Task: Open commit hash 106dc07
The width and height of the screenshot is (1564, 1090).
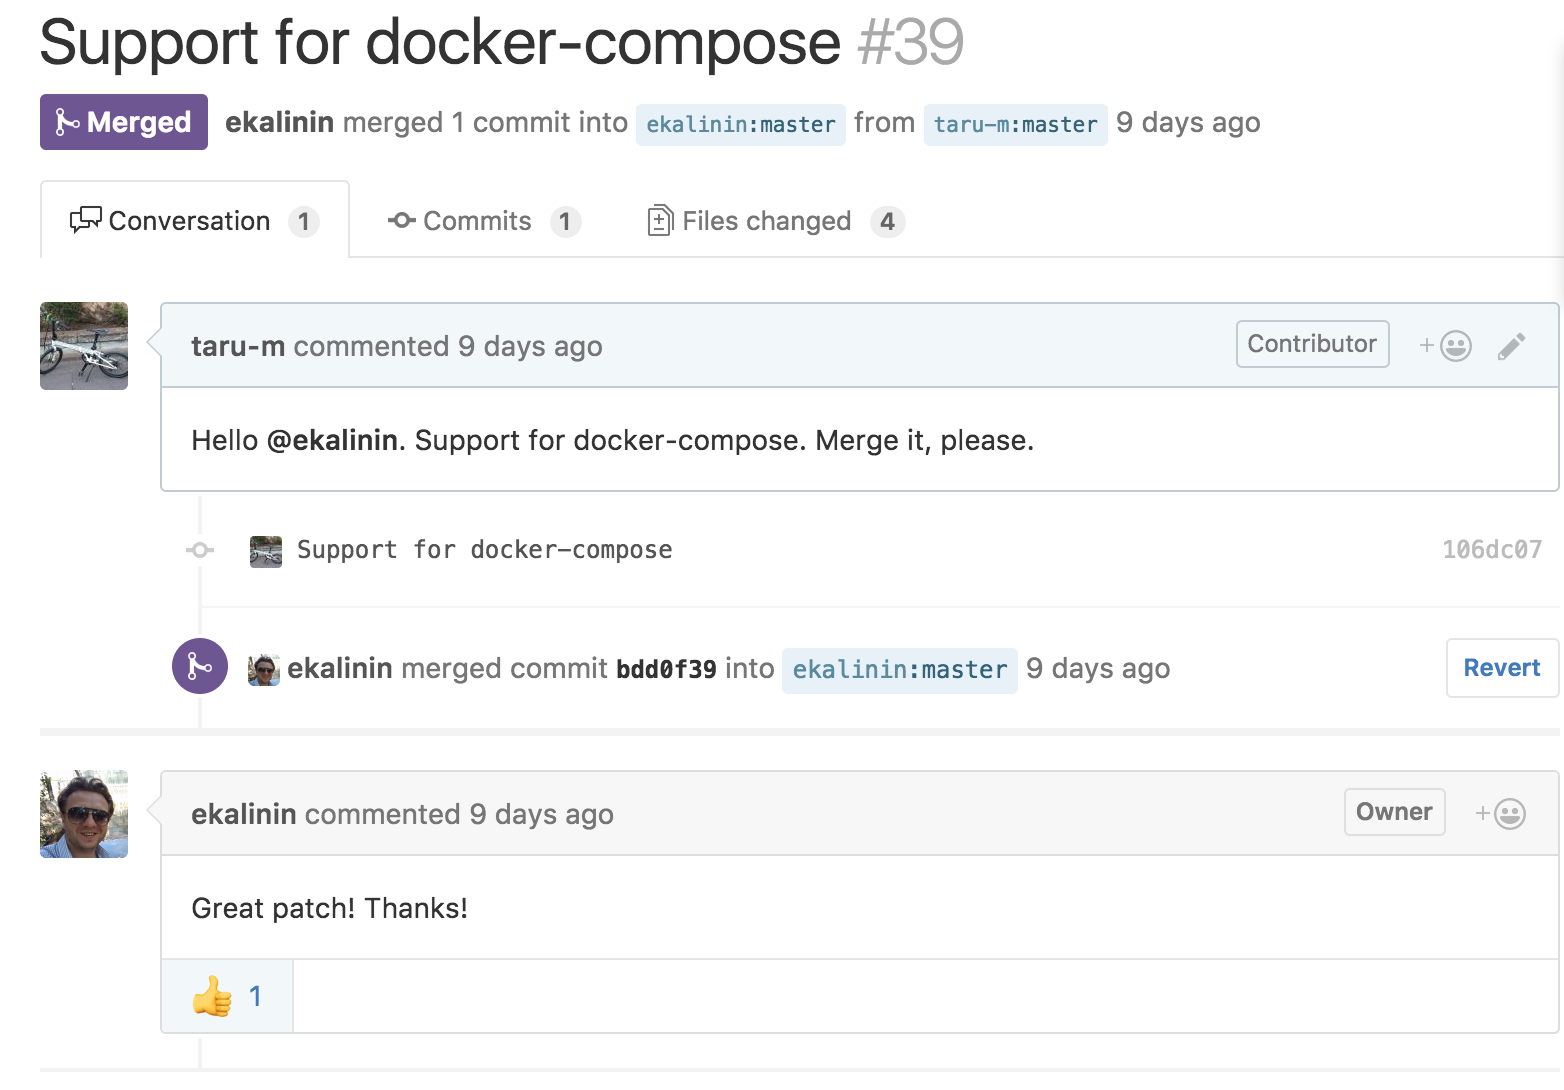Action: (1491, 550)
